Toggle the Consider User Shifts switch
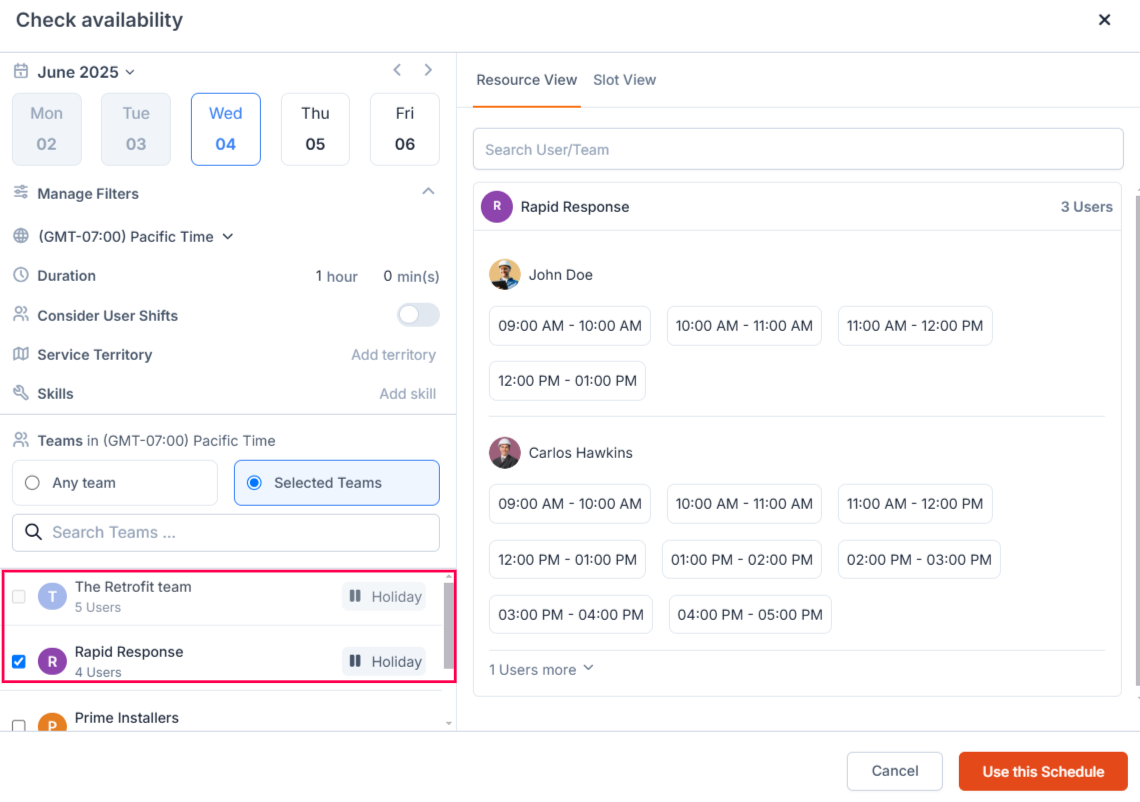 tap(418, 315)
